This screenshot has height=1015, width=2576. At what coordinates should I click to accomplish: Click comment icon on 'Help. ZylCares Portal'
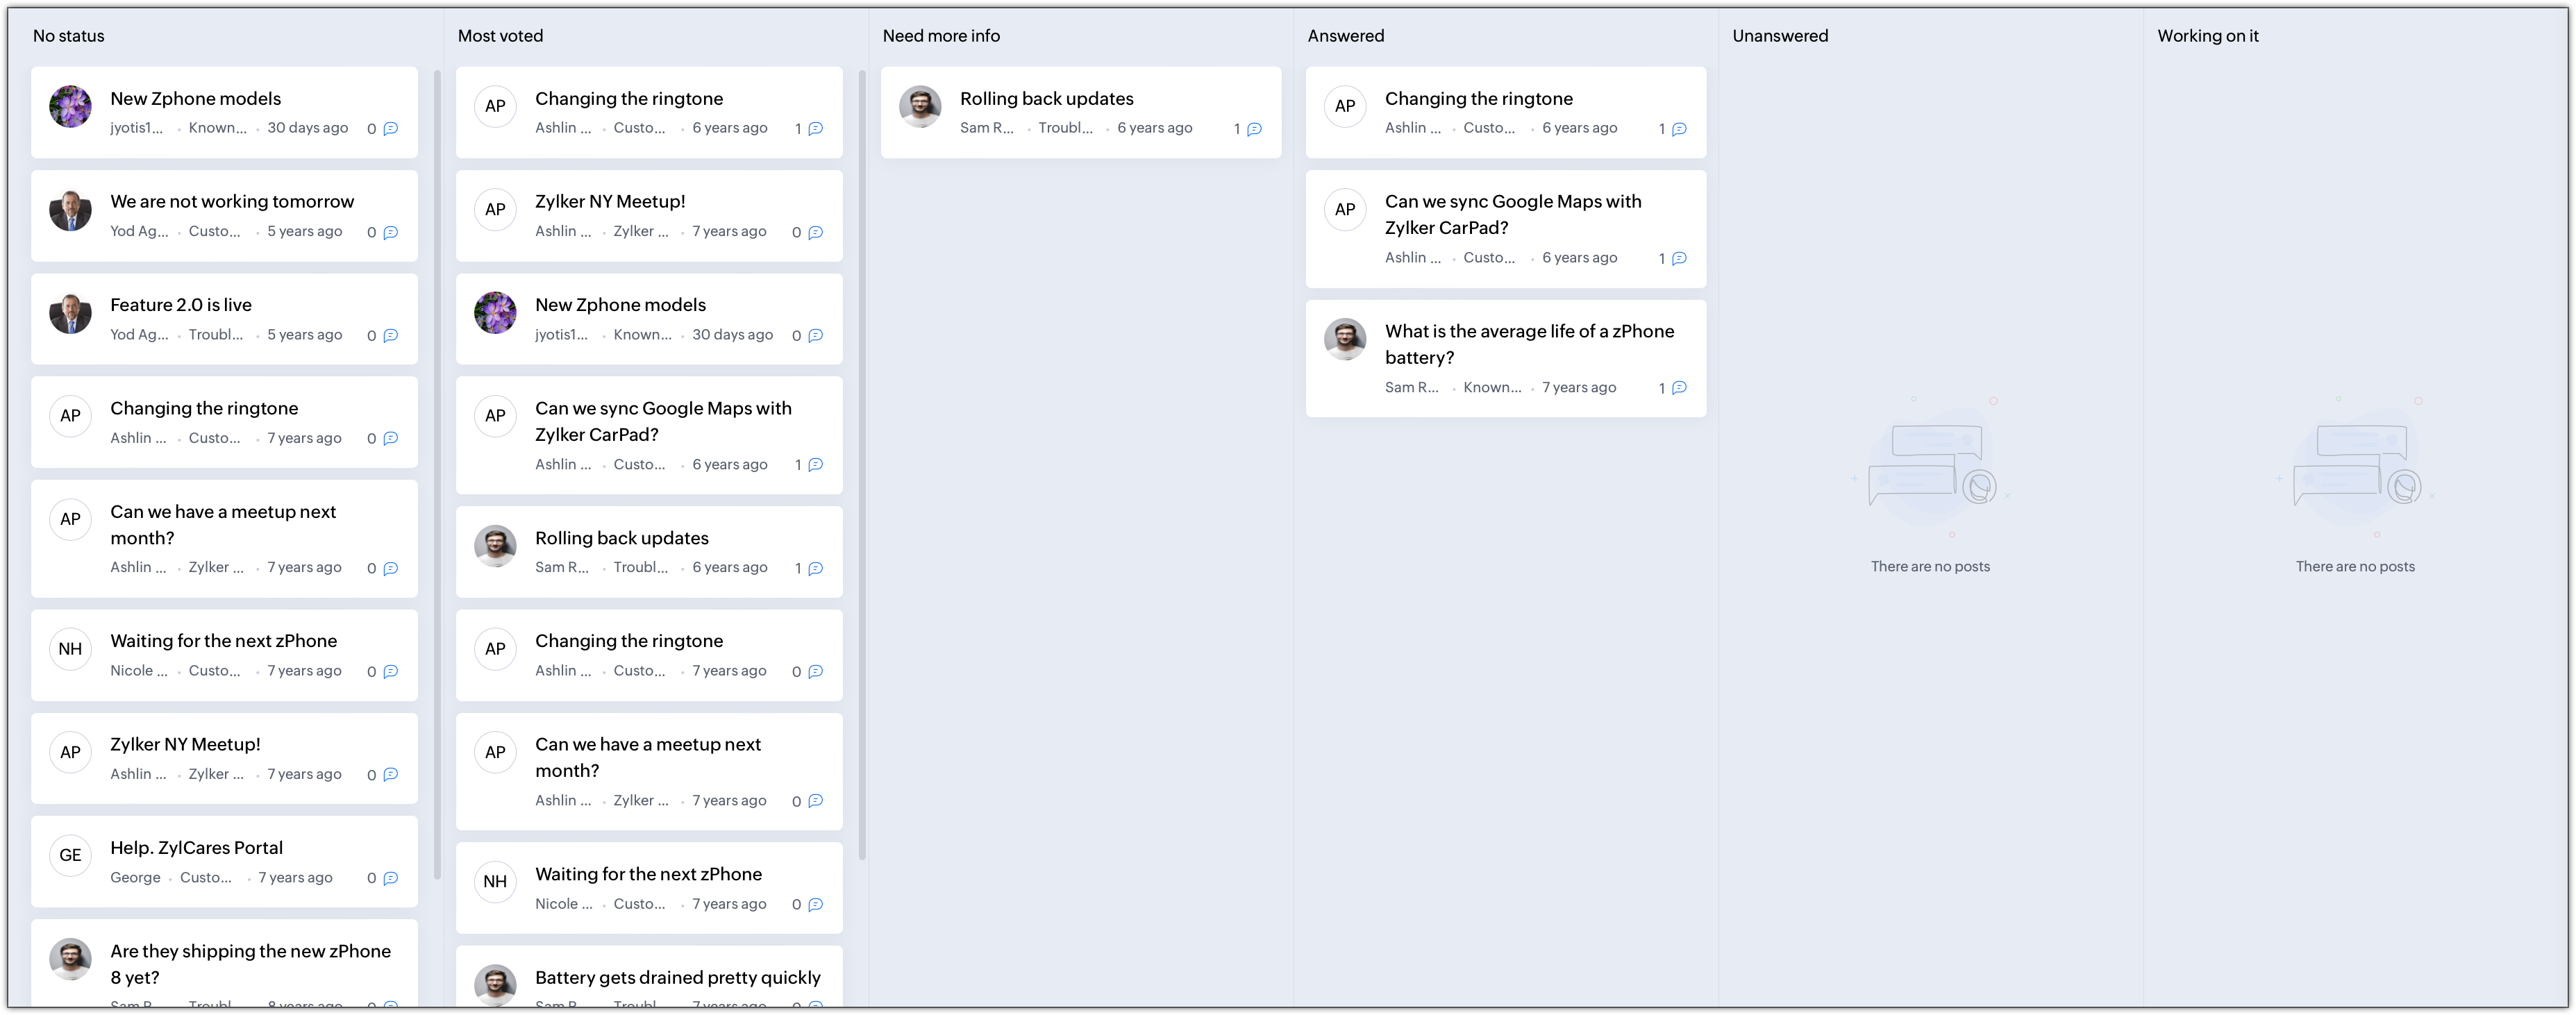[391, 878]
